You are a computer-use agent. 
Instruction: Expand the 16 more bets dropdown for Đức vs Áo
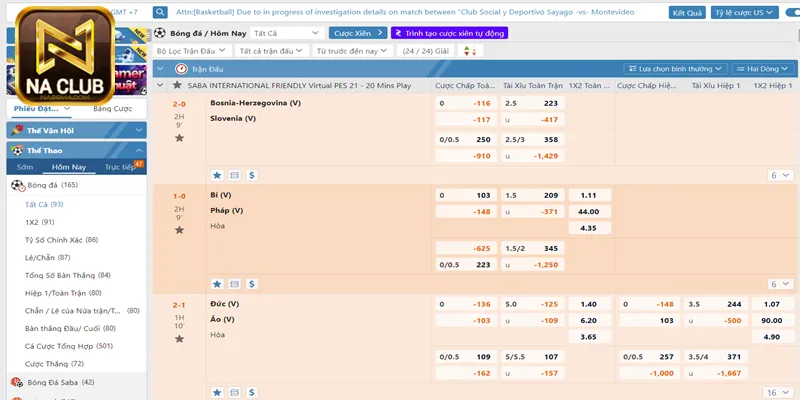click(778, 393)
